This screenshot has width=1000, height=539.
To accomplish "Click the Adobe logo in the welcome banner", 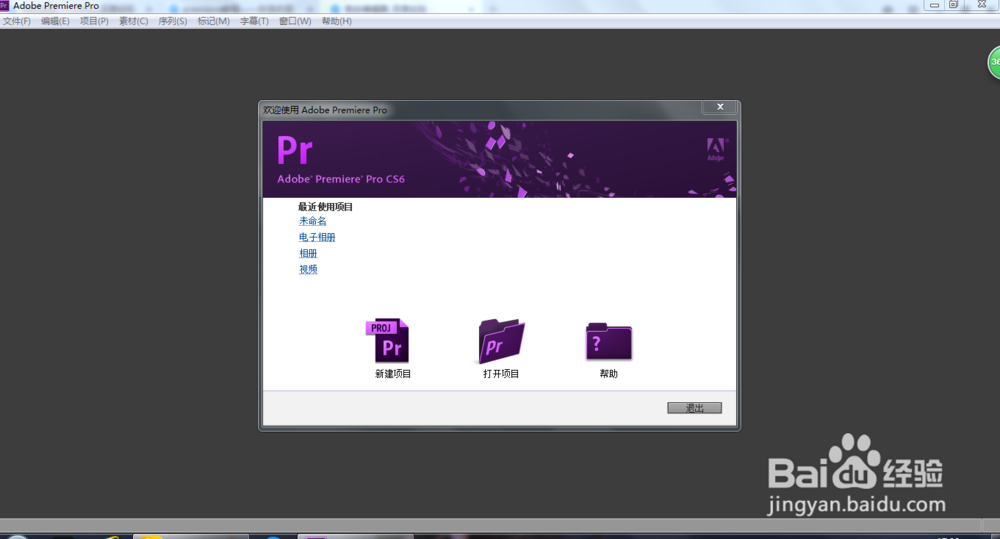I will coord(716,149).
